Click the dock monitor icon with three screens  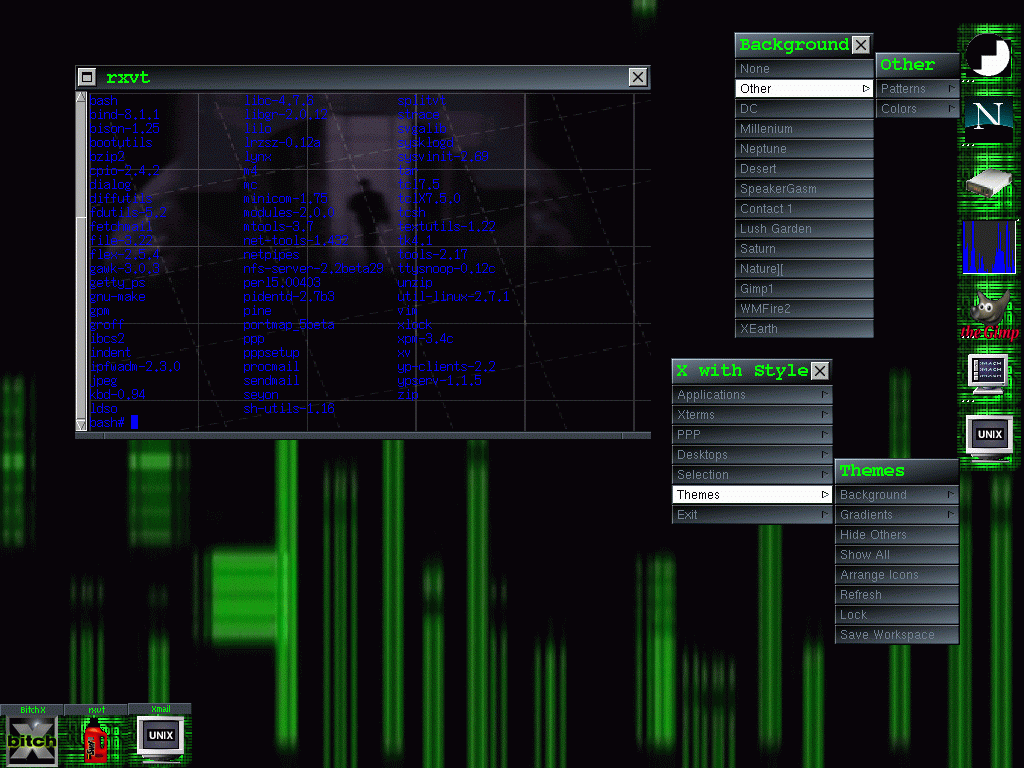point(988,374)
